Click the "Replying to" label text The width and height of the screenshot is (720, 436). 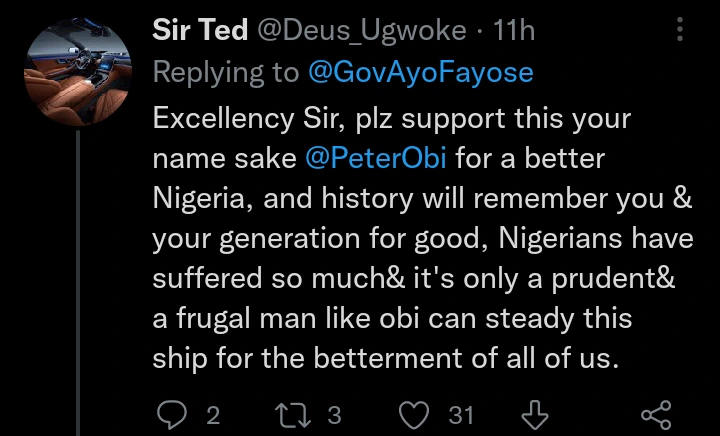point(225,72)
